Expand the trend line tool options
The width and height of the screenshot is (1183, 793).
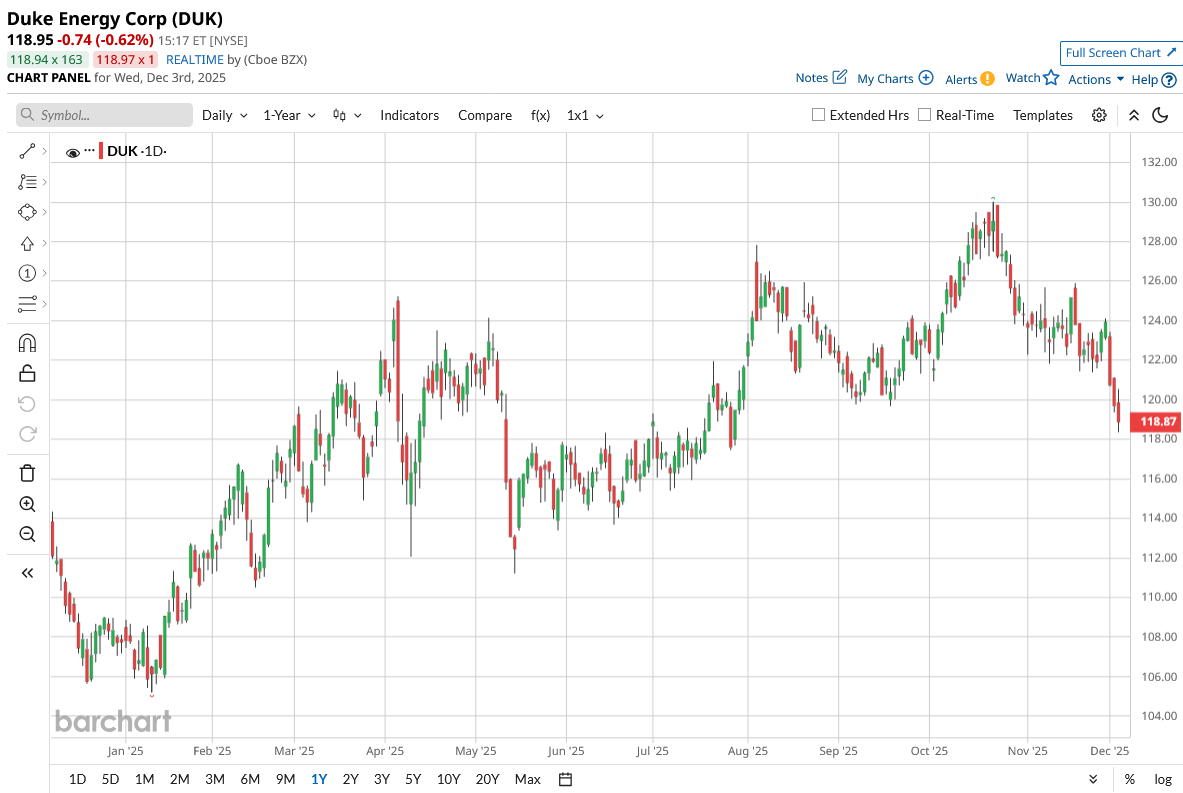point(45,152)
